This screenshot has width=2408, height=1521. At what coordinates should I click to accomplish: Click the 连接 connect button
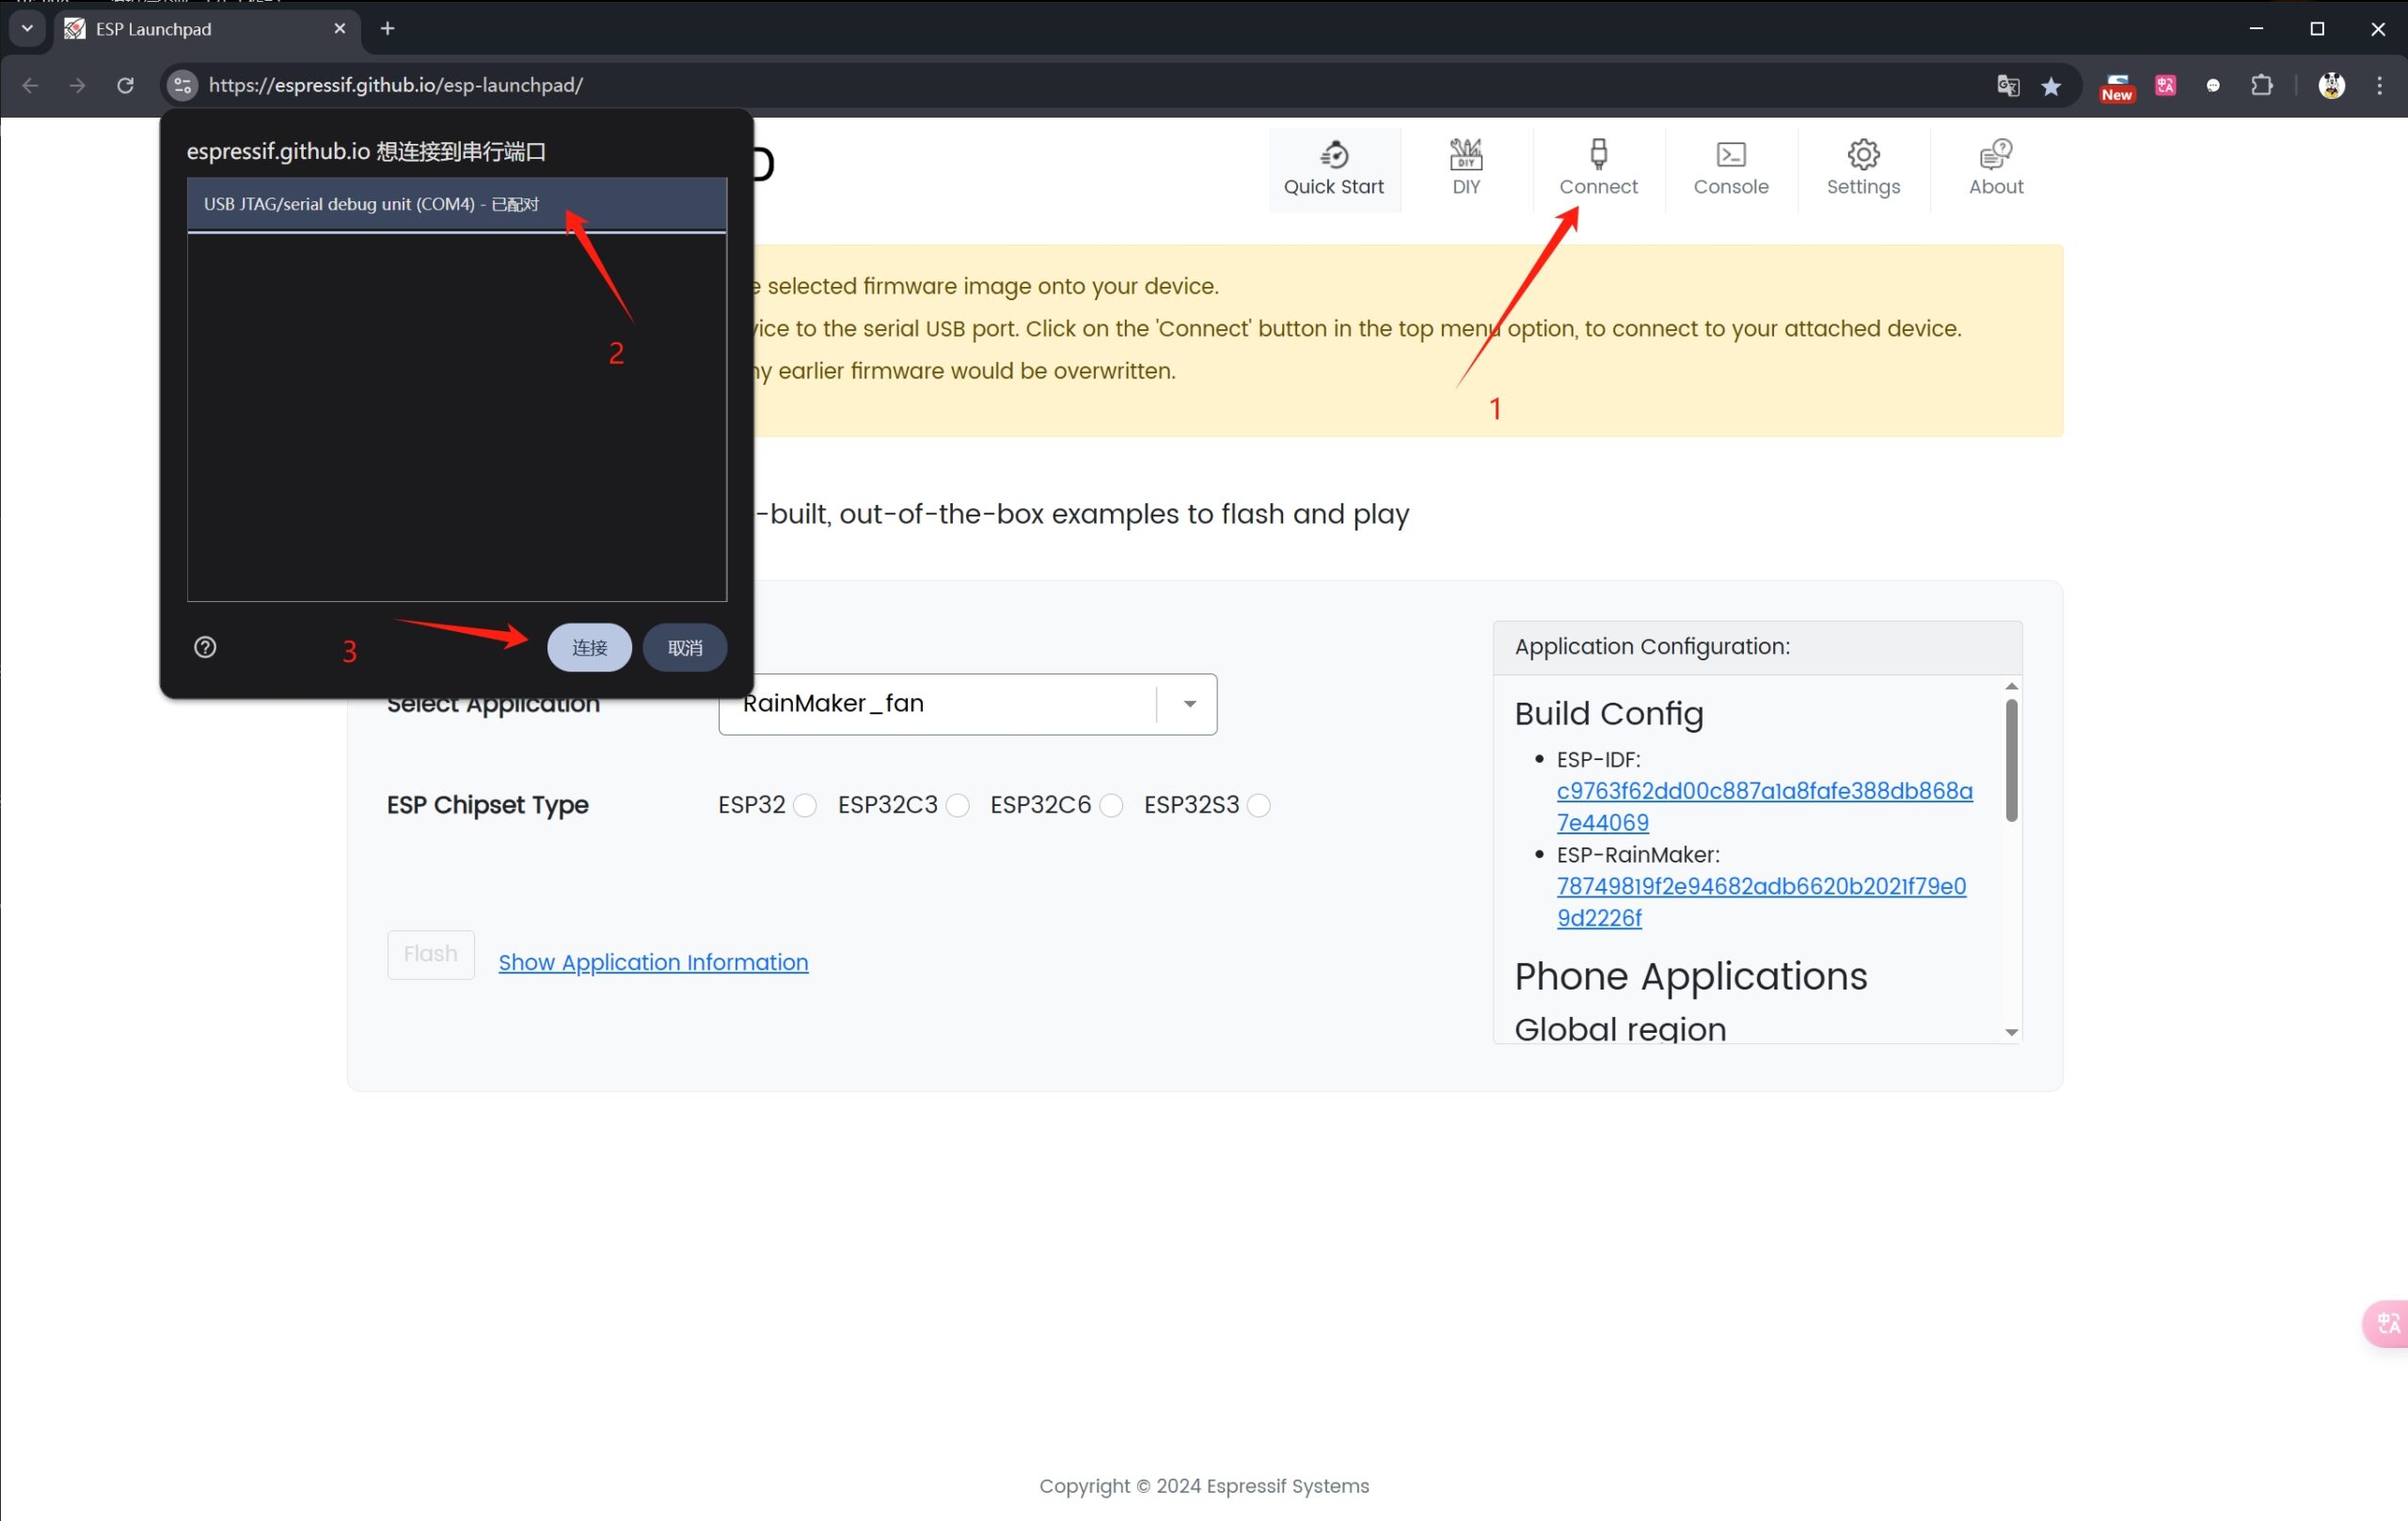click(589, 647)
